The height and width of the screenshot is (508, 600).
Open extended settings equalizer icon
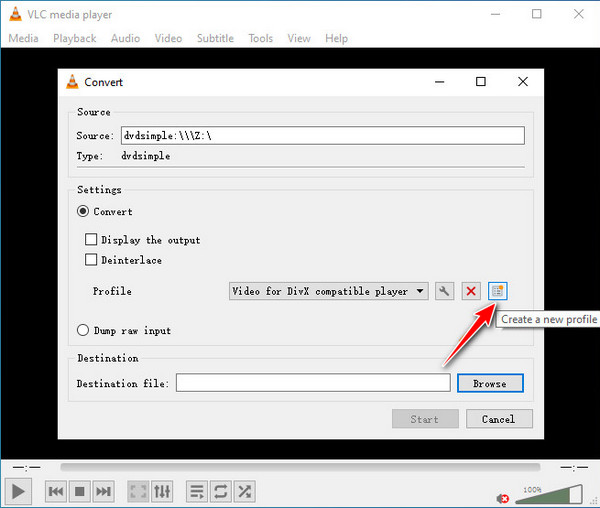162,491
